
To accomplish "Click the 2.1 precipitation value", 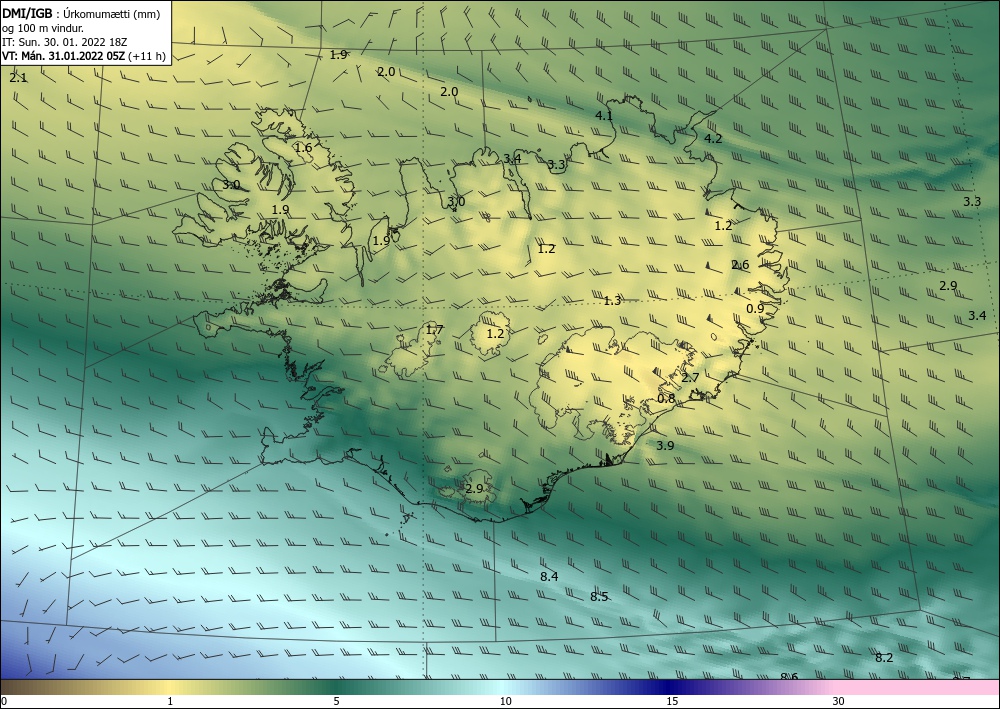I will [18, 78].
